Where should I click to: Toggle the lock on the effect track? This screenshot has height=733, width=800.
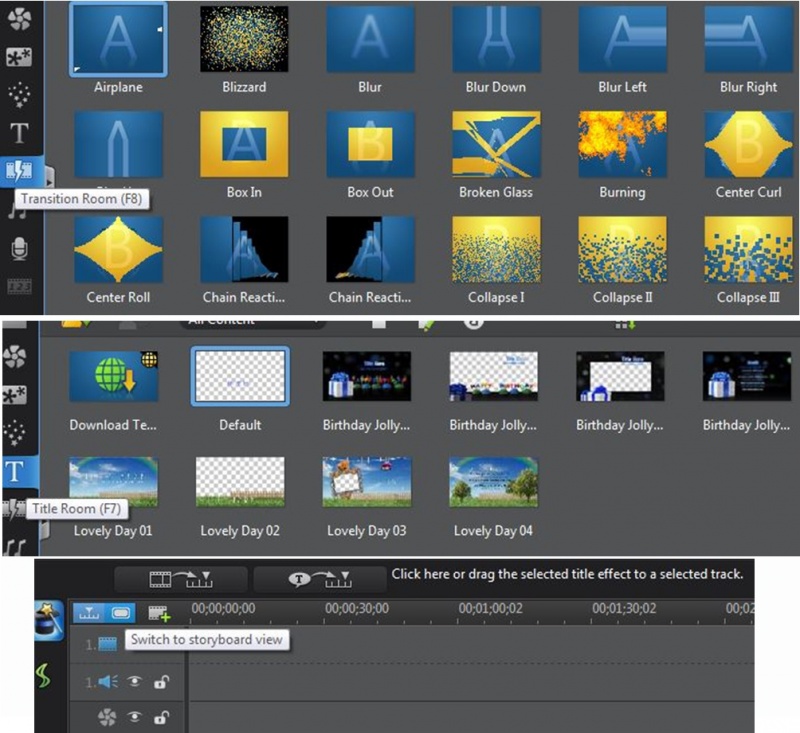pyautogui.click(x=160, y=717)
